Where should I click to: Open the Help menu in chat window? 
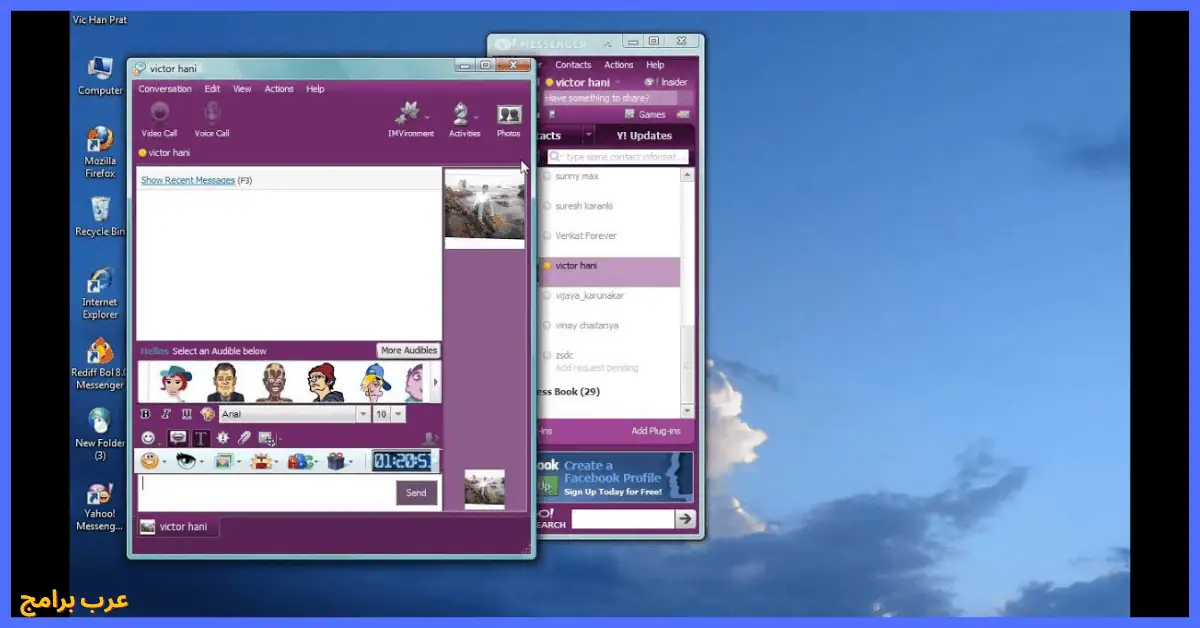coord(315,89)
